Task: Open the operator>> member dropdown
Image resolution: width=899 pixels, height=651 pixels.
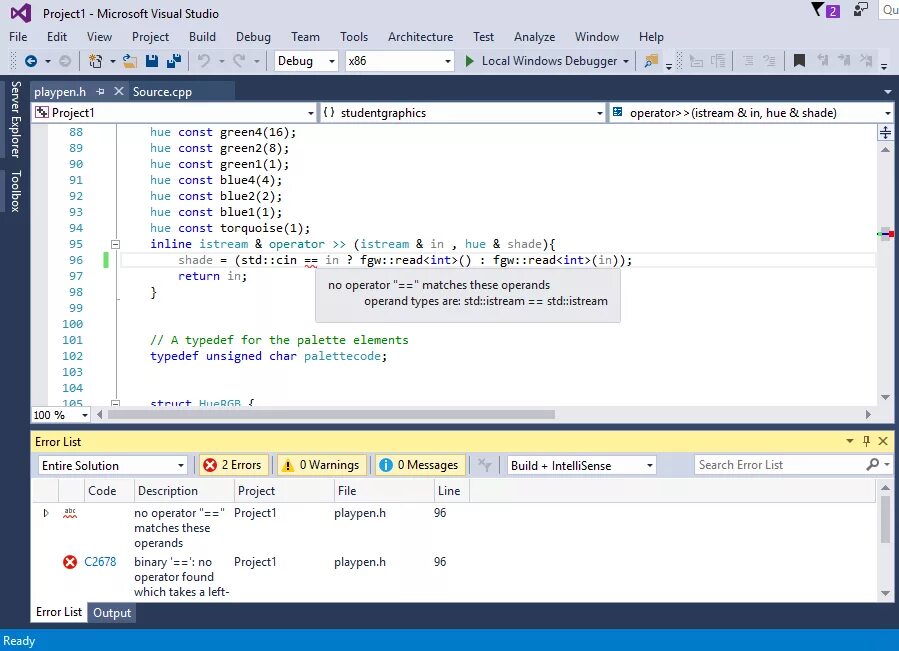Action: [752, 113]
